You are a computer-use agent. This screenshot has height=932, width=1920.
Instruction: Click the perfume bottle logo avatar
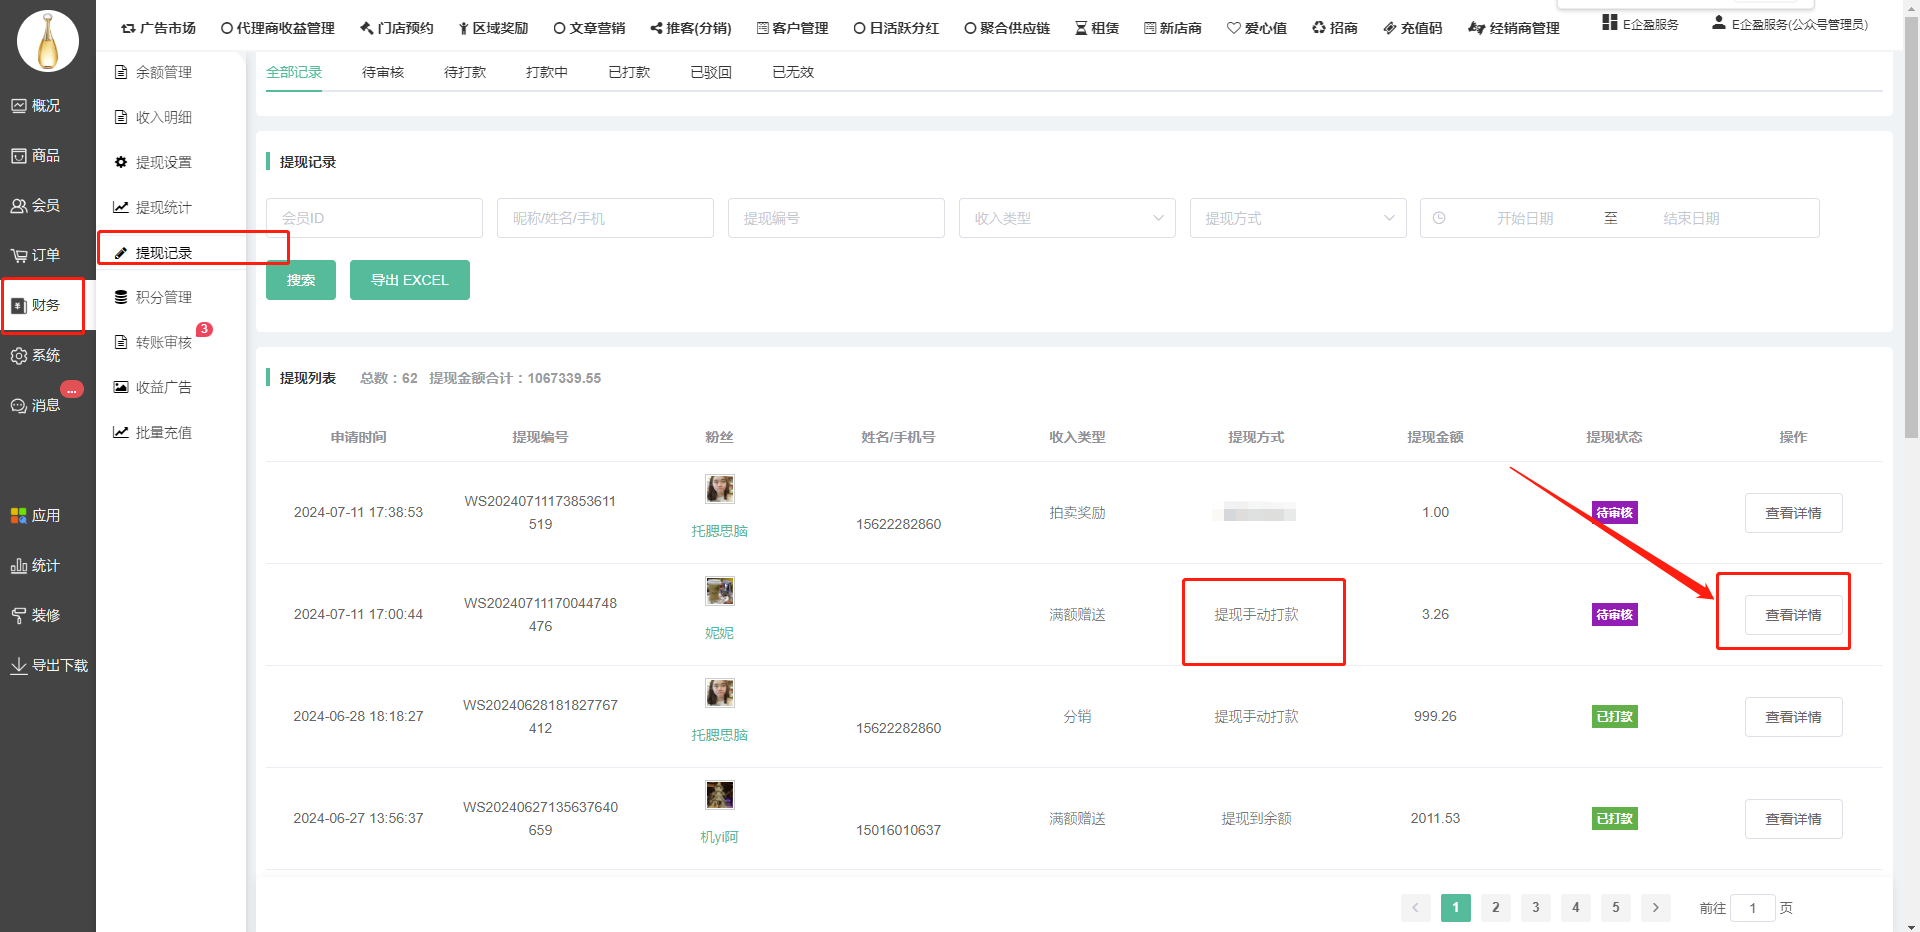click(47, 41)
